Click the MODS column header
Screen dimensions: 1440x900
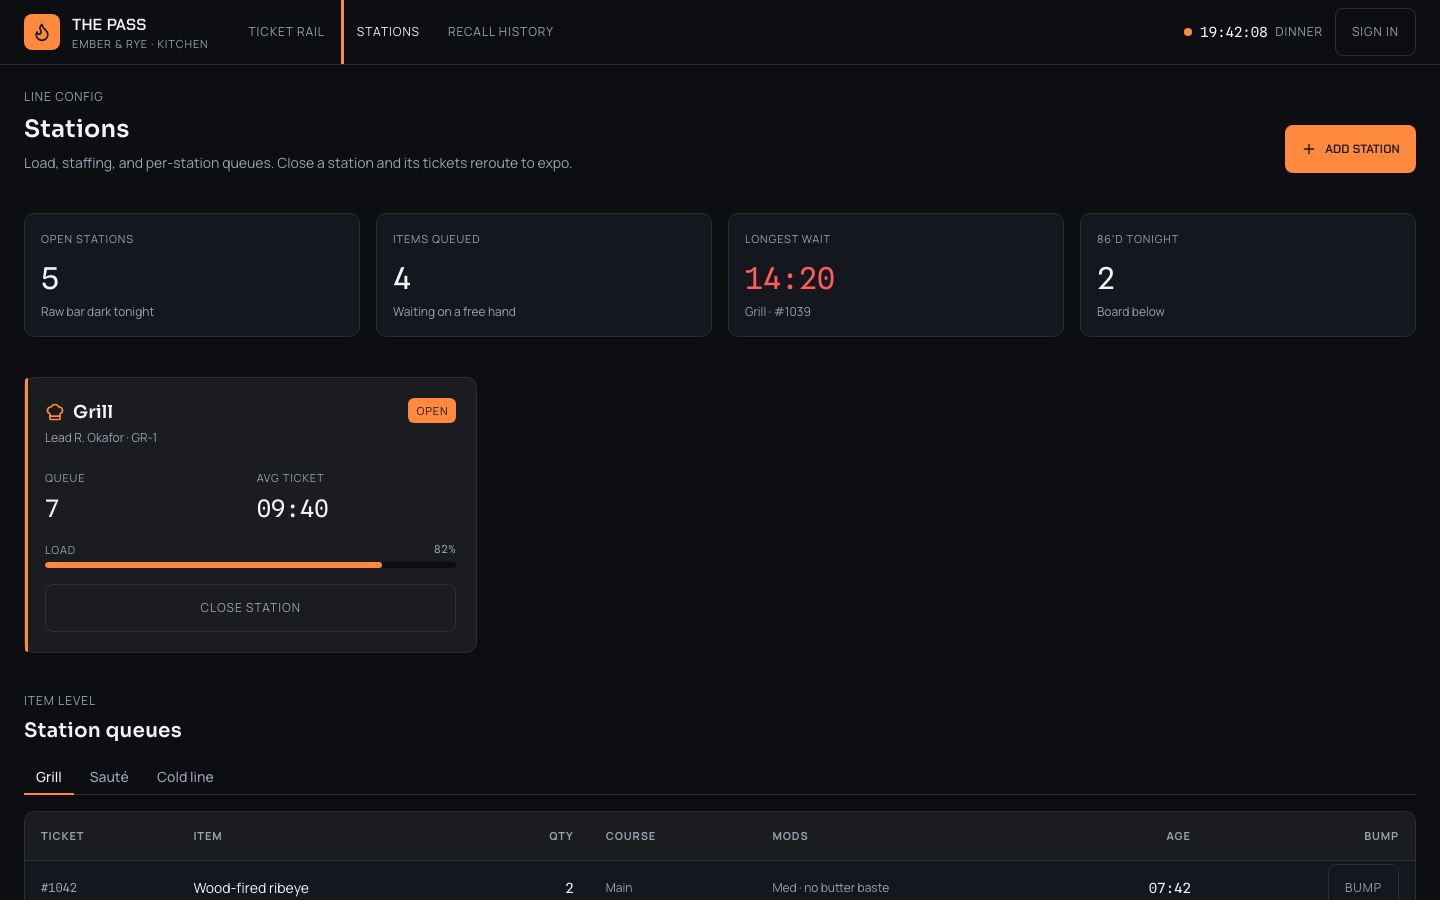click(790, 836)
